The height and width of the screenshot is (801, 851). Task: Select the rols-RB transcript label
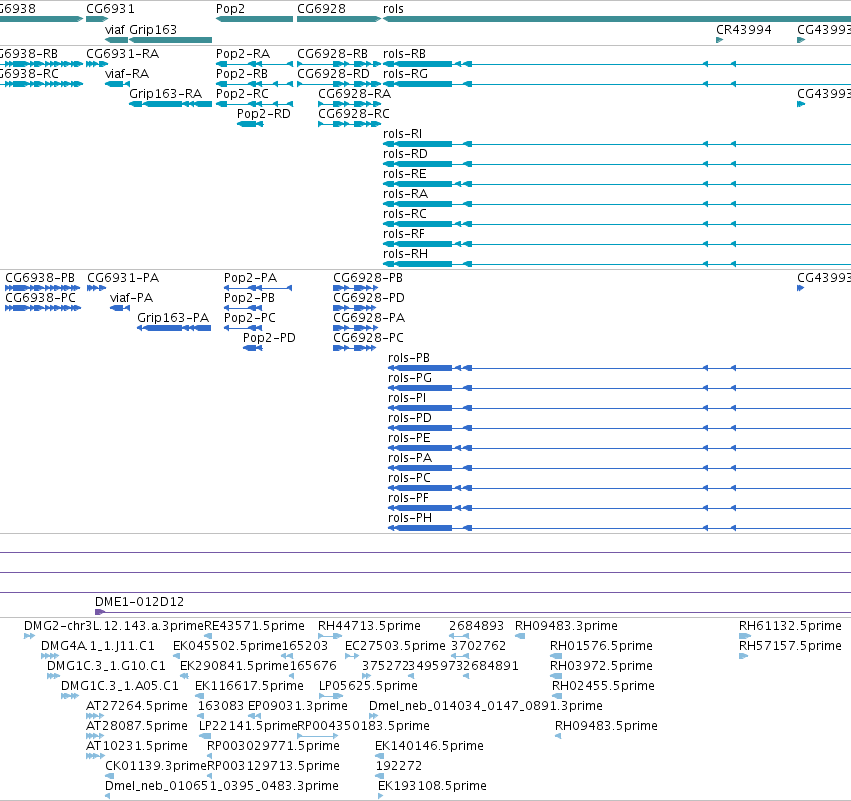(x=404, y=54)
